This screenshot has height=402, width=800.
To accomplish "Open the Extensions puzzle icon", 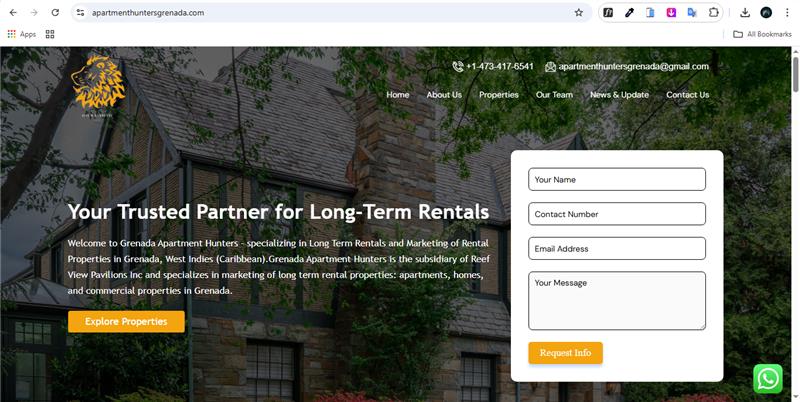I will click(x=713, y=13).
